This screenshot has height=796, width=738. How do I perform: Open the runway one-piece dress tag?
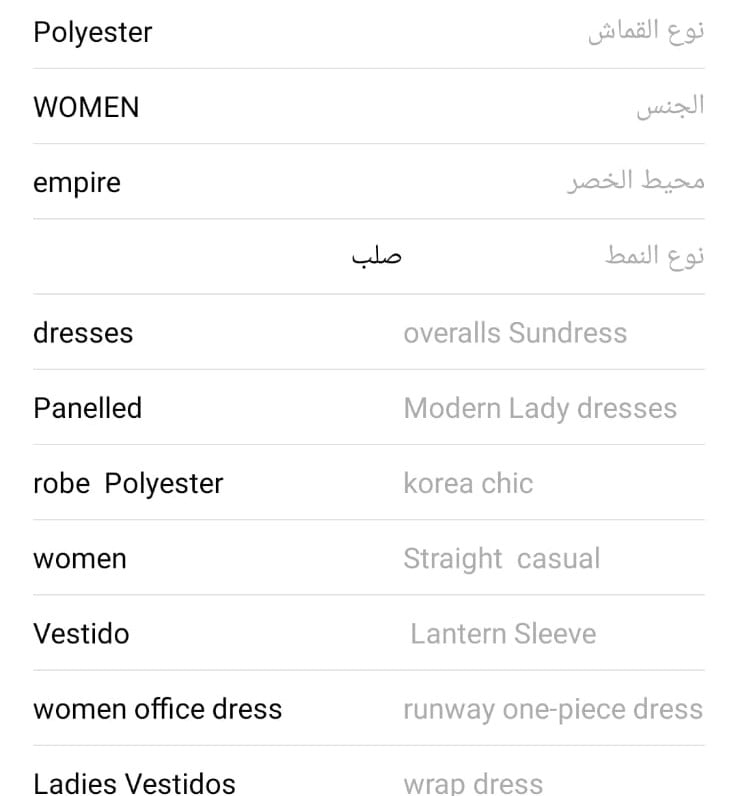(x=552, y=709)
